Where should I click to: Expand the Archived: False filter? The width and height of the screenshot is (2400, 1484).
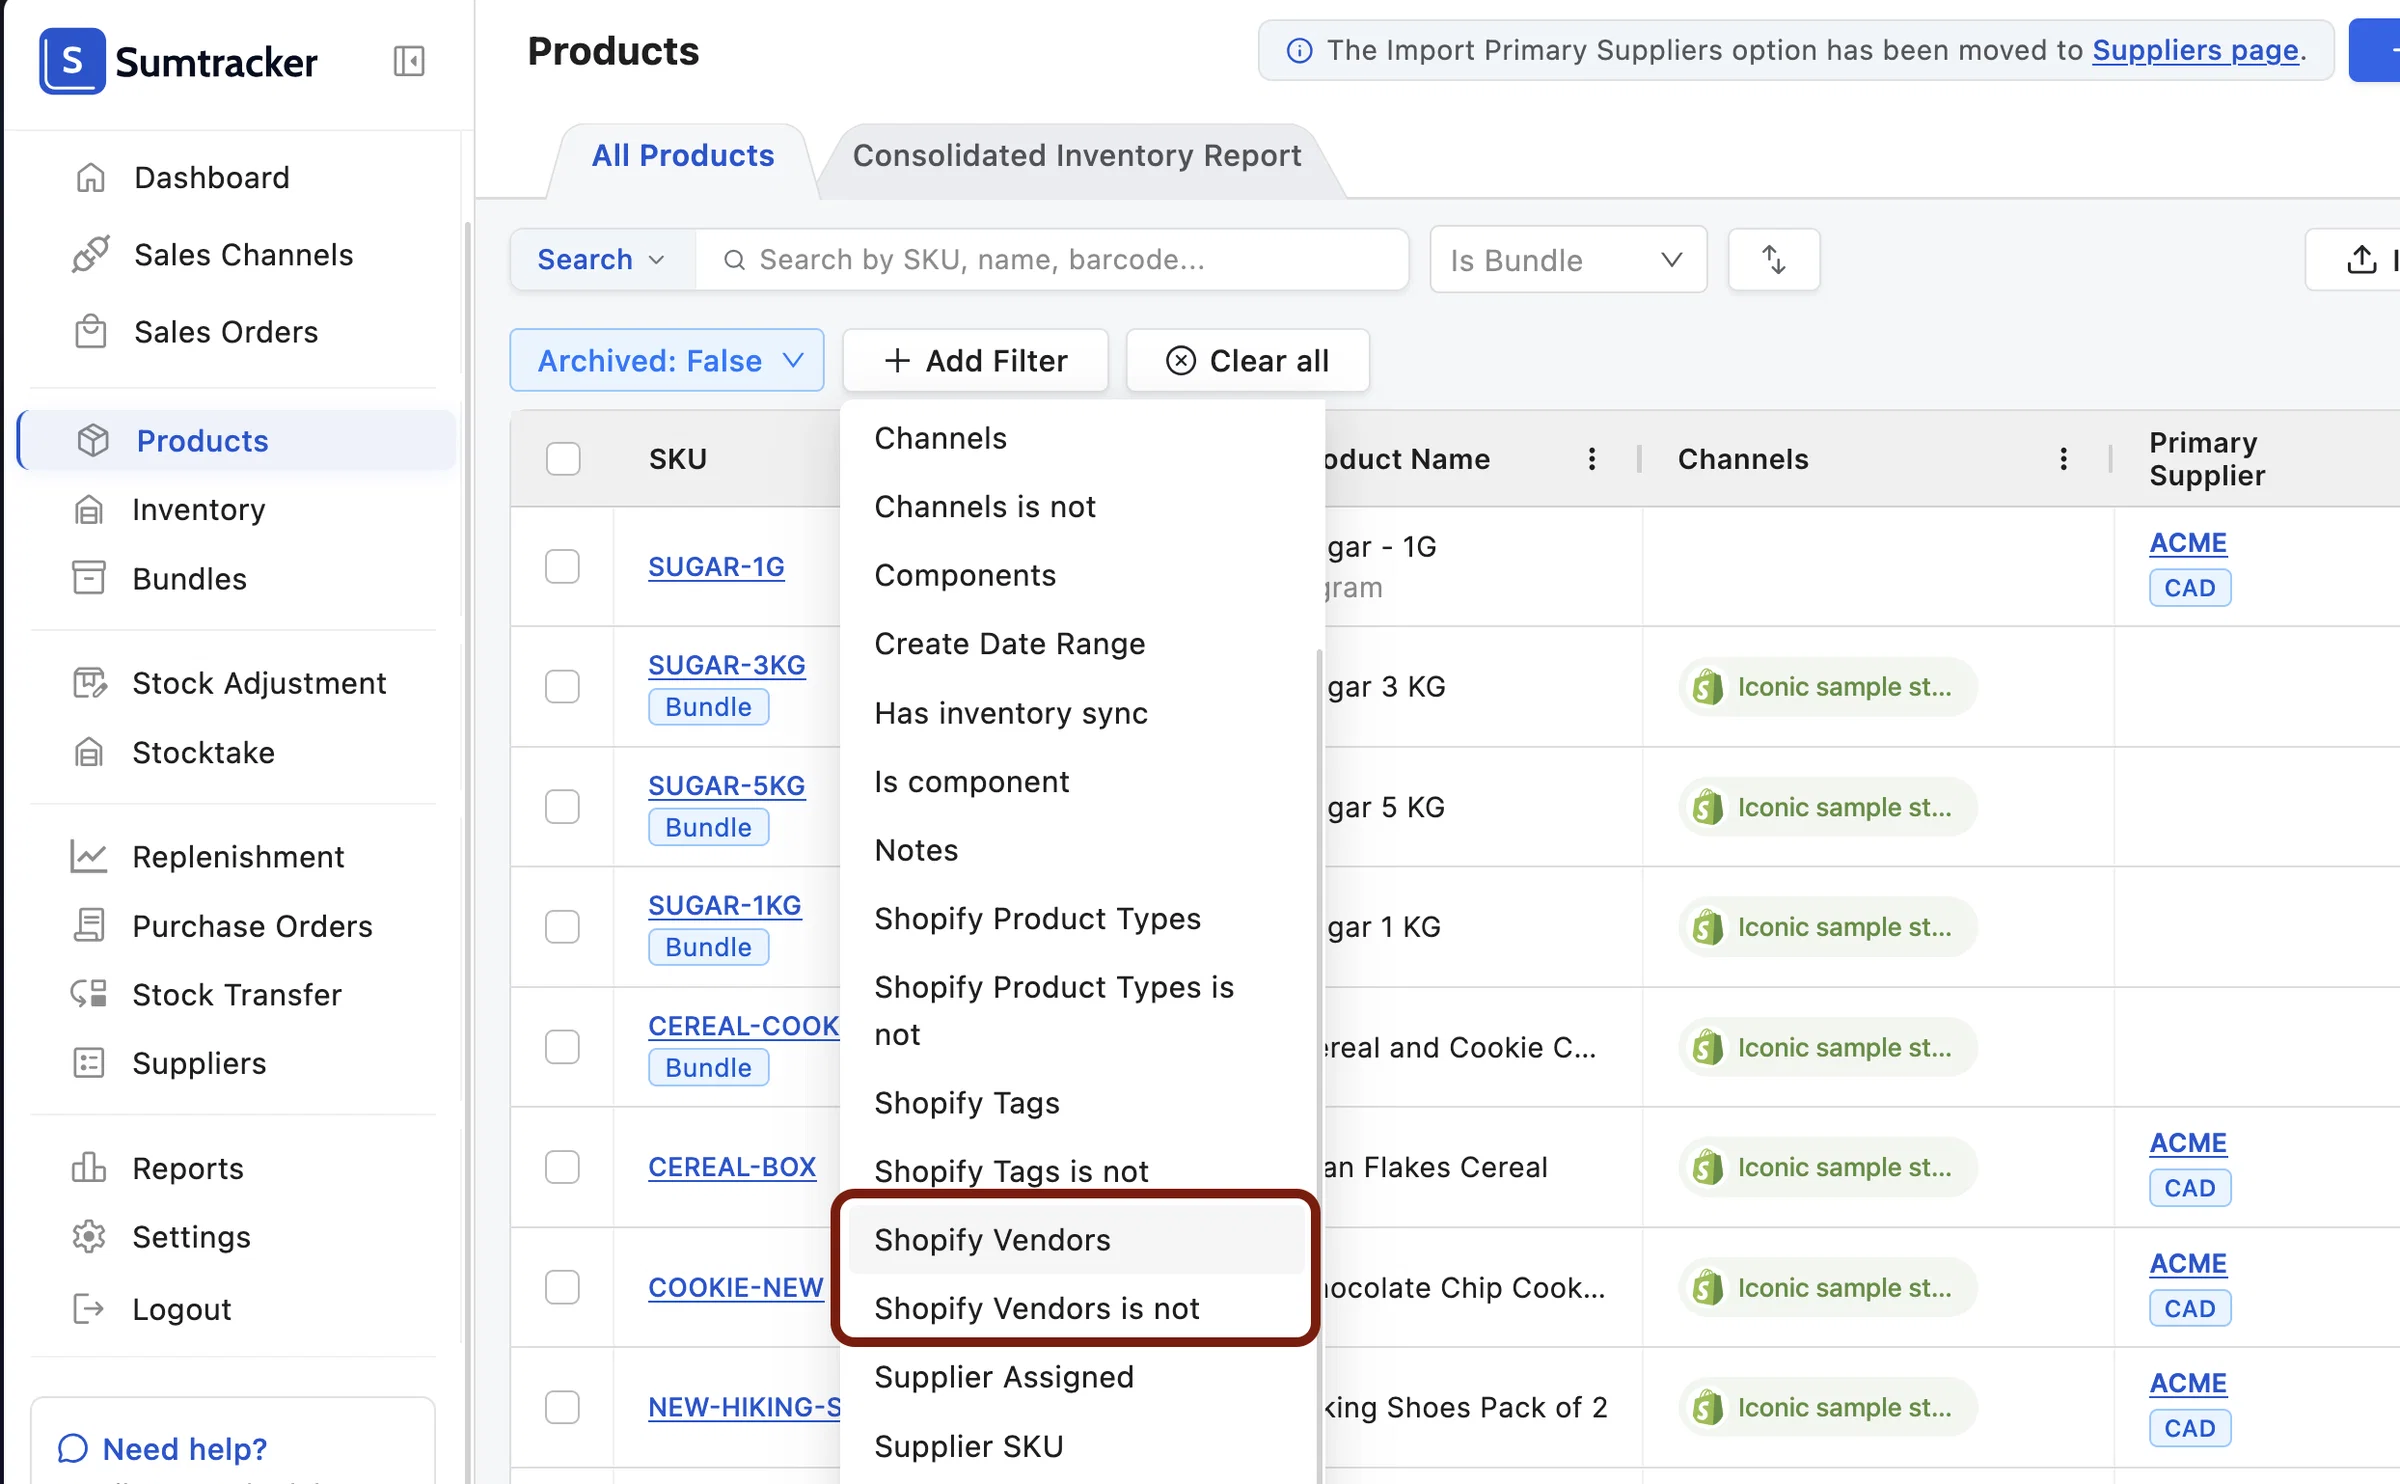pos(667,360)
